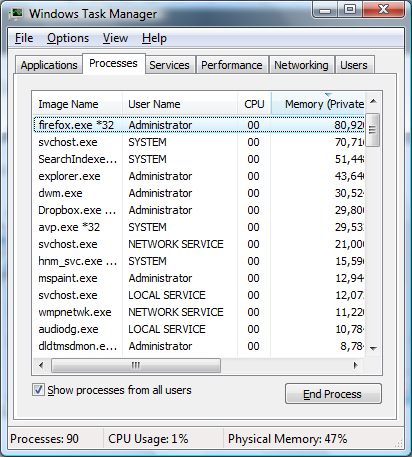Select the Dropbox.exe process
This screenshot has height=457, width=412.
click(199, 210)
